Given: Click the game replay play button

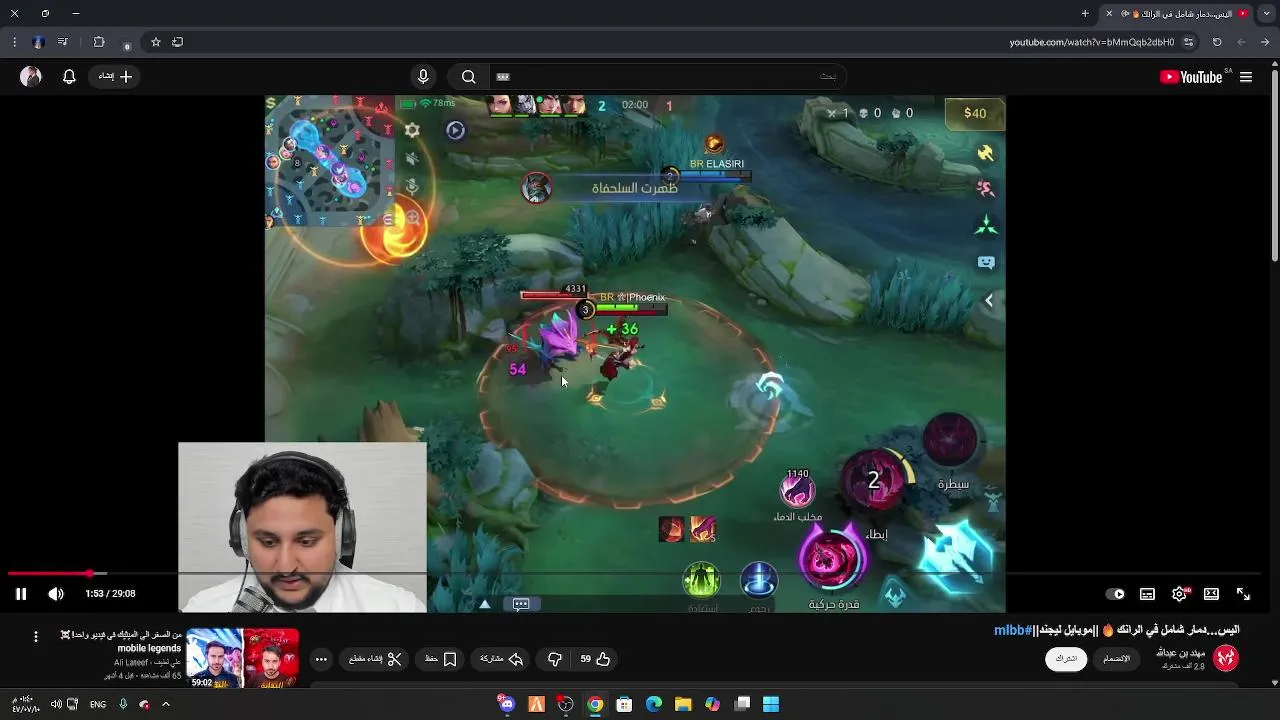Looking at the screenshot, I should [455, 130].
